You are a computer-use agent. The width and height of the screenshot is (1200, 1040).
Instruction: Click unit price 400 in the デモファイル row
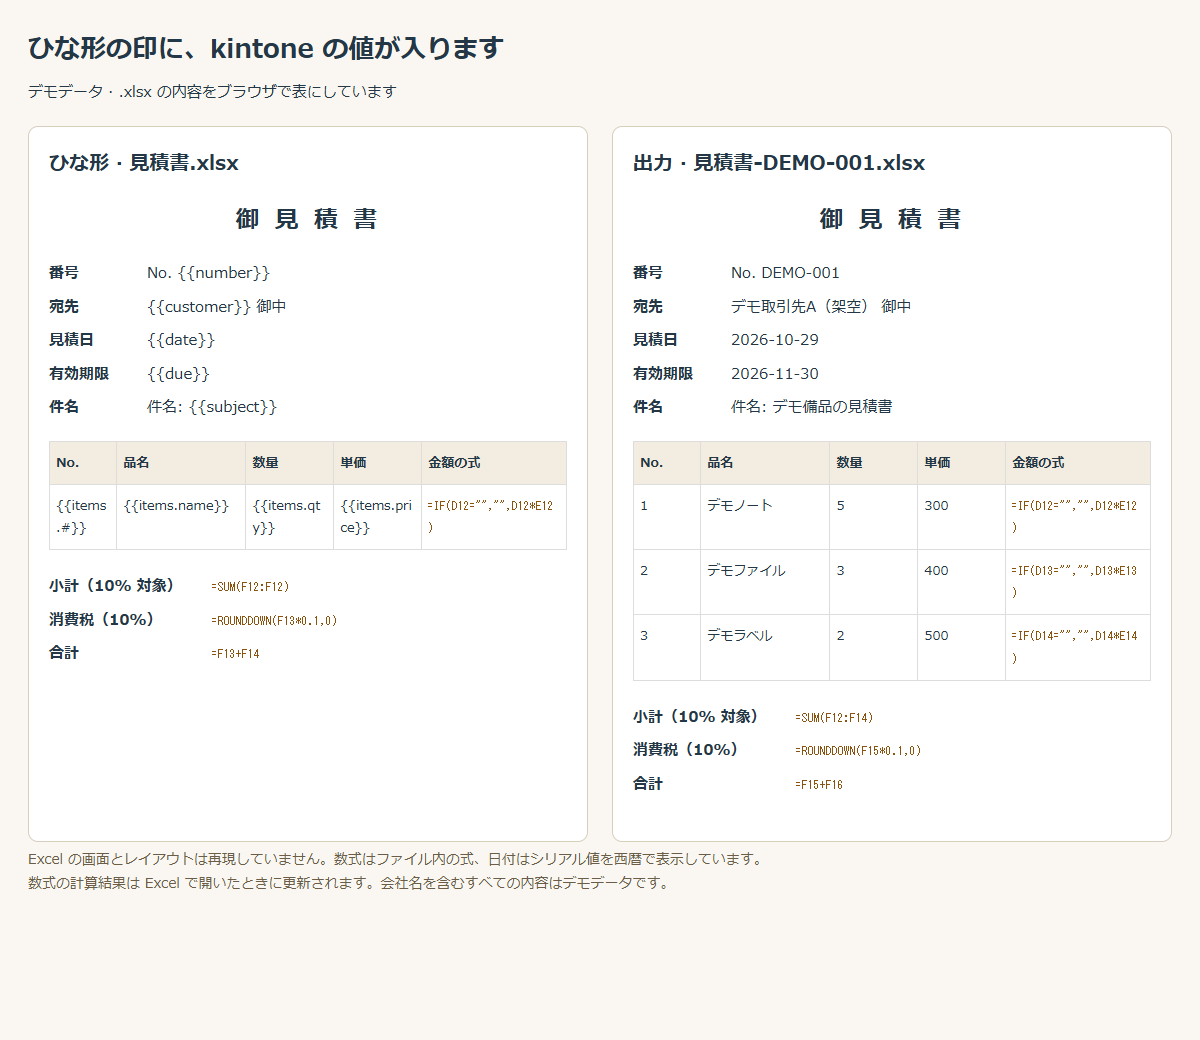tap(961, 582)
